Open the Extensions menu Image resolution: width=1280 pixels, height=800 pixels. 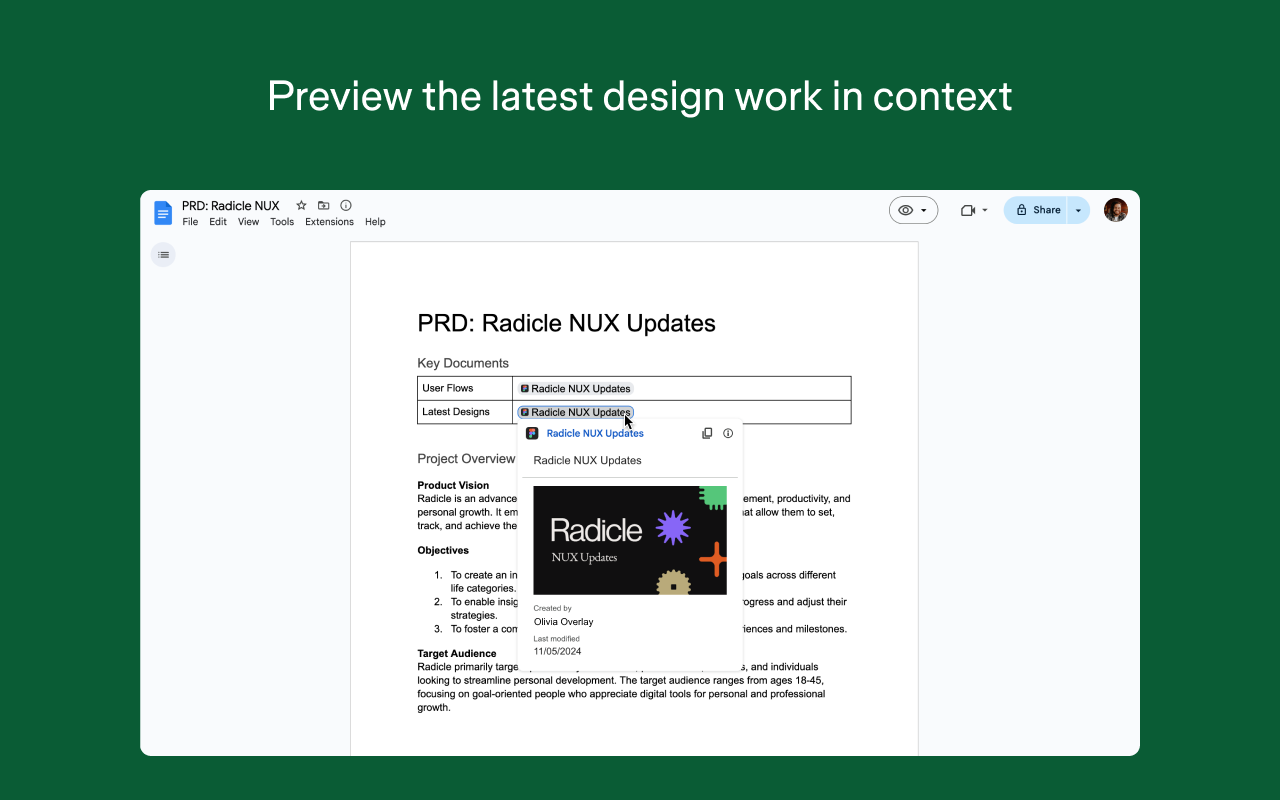pos(329,222)
